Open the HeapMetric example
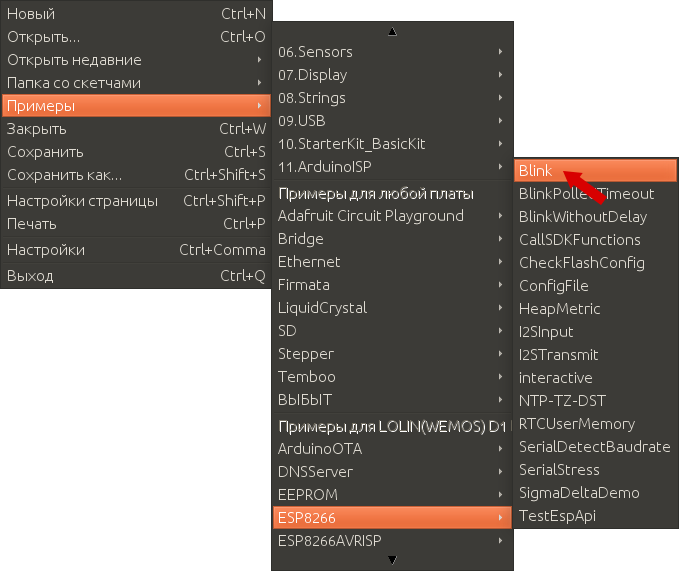The height and width of the screenshot is (571, 679). pos(595,308)
